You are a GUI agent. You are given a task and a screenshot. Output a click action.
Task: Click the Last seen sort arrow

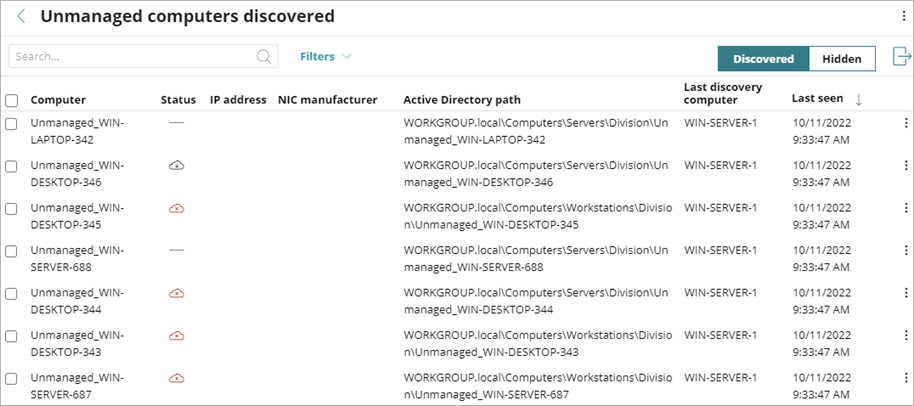[x=858, y=99]
